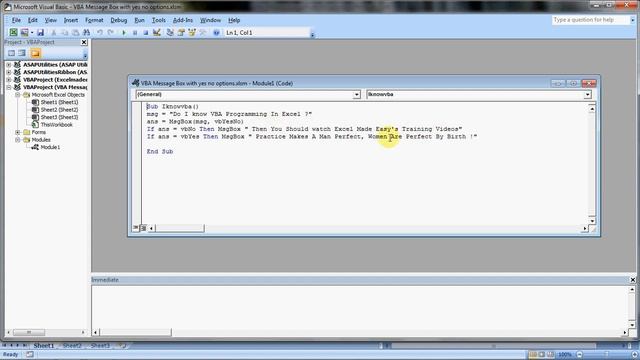The width and height of the screenshot is (640, 360).
Task: Click the Excel zoom out minus button
Action: [580, 354]
